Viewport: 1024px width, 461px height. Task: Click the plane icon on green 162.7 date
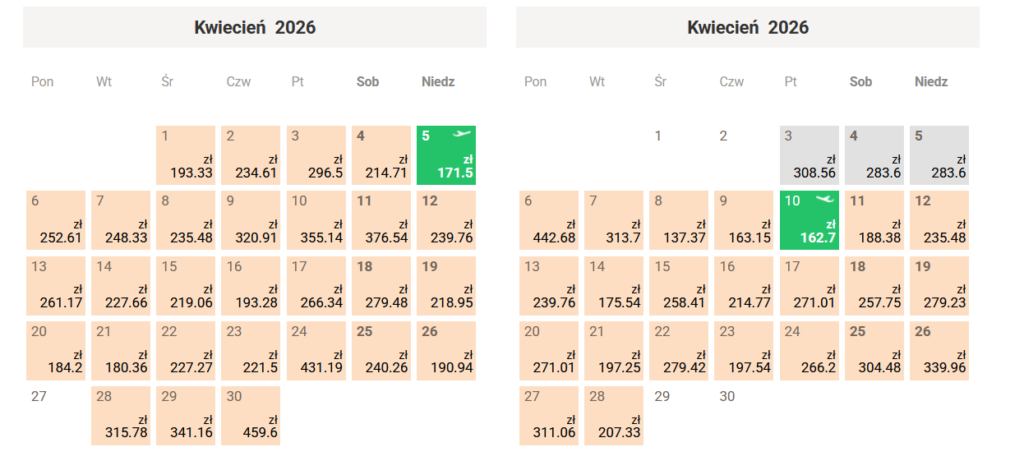pyautogui.click(x=824, y=200)
